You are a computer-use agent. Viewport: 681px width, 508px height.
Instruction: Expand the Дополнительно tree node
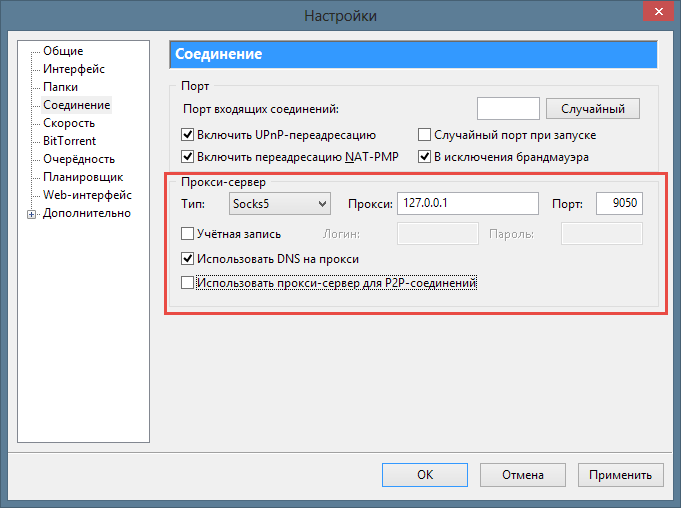click(32, 213)
